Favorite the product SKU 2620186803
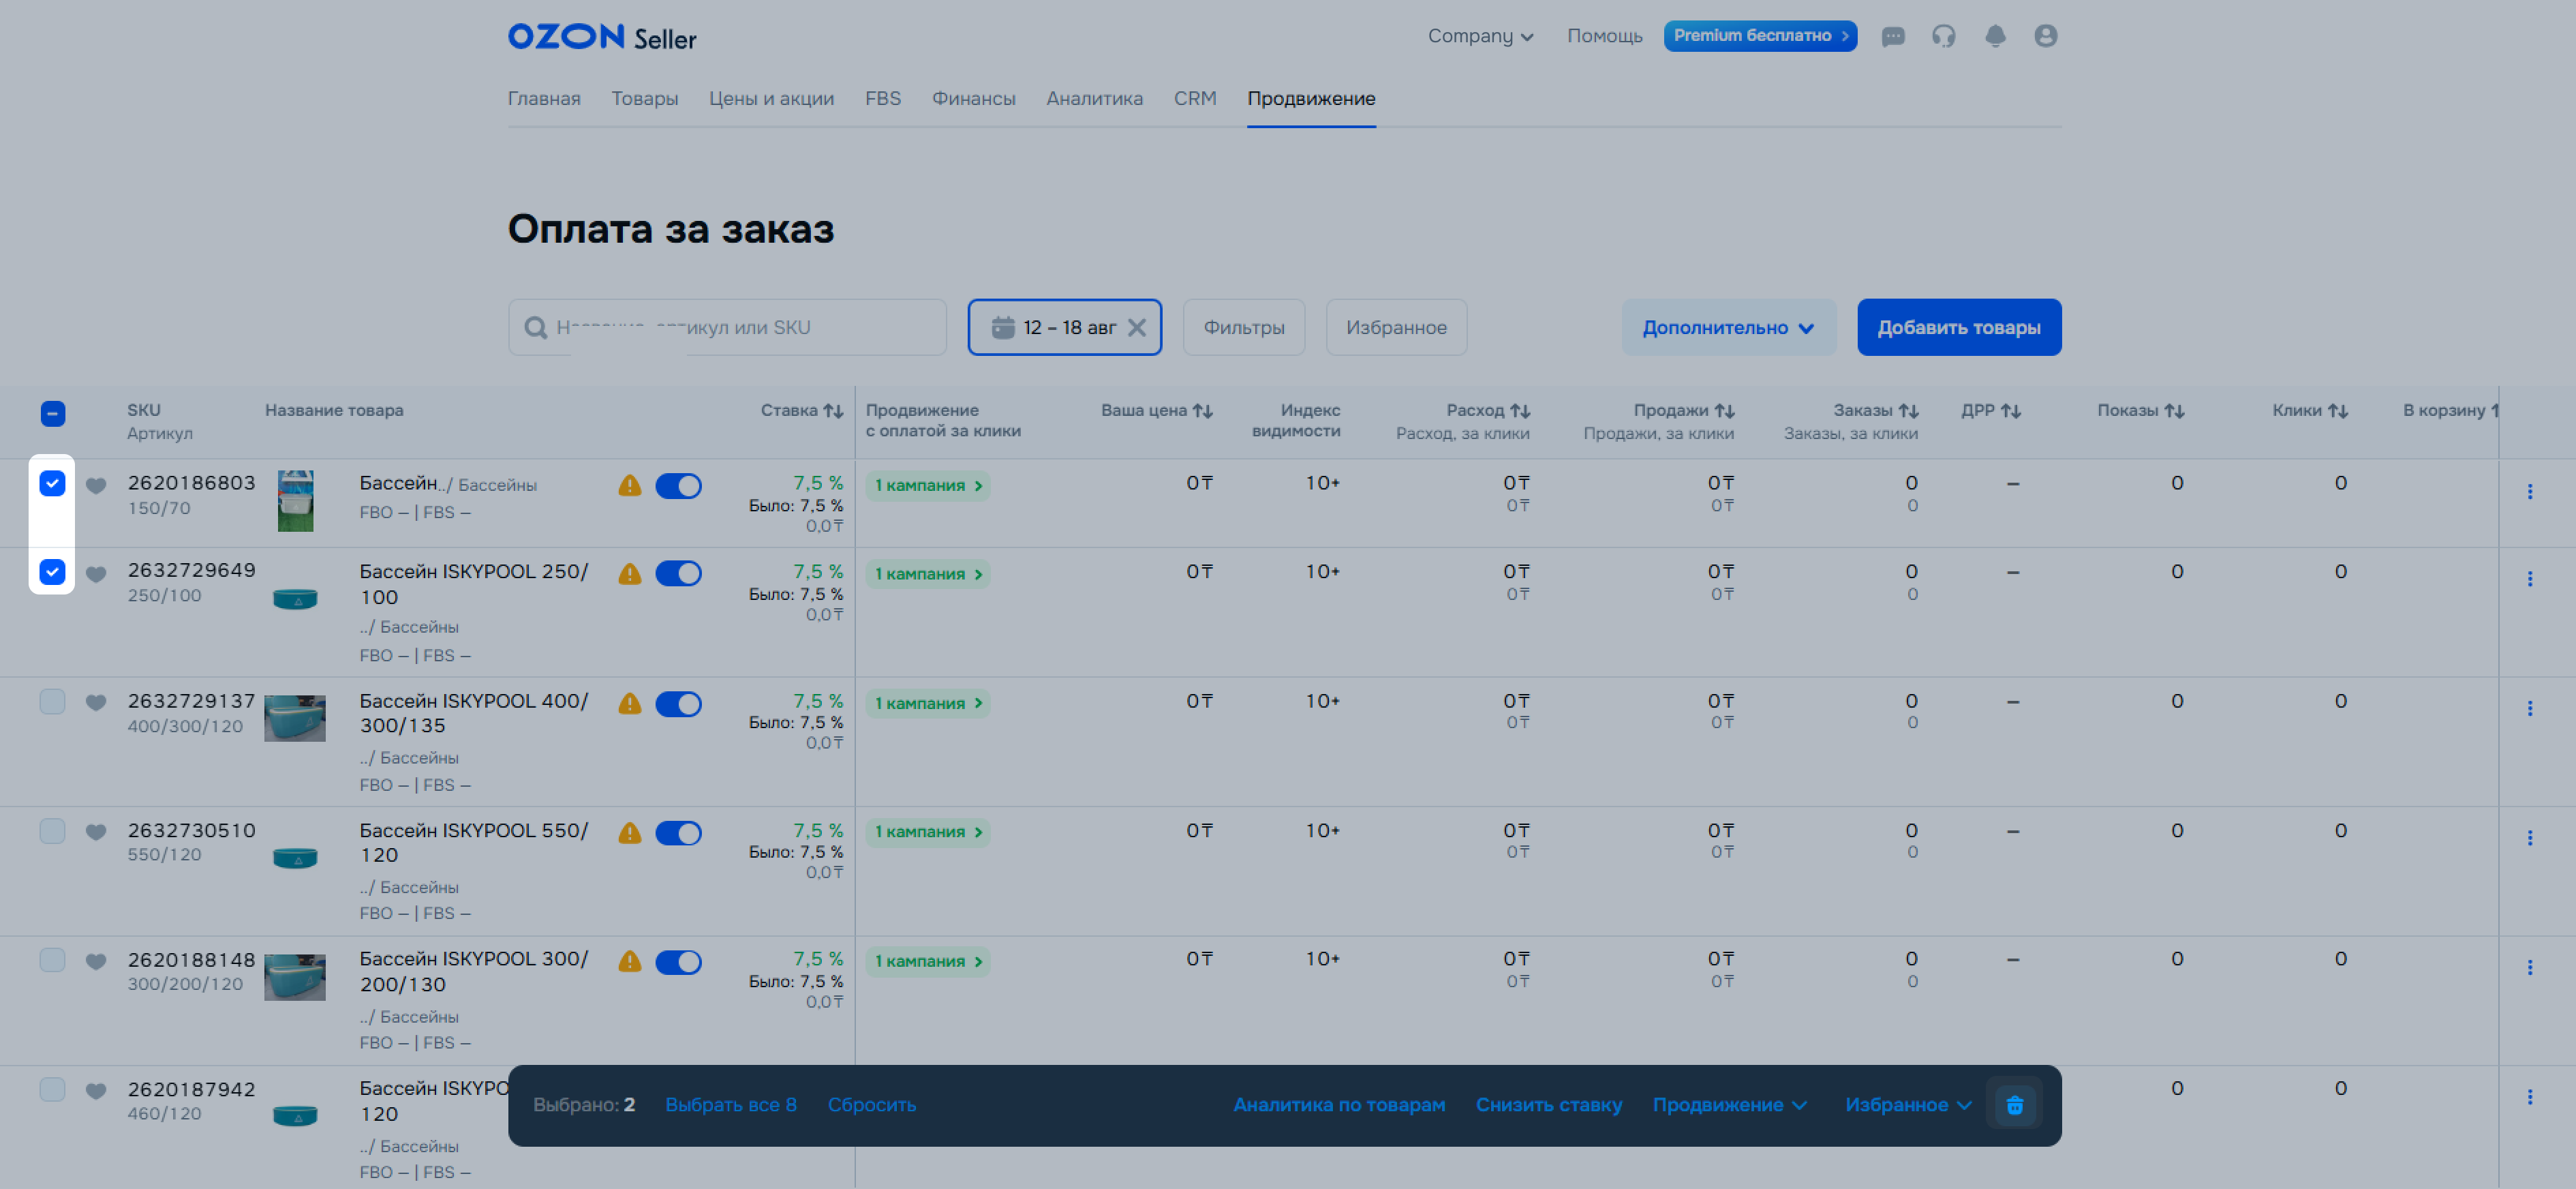The image size is (2576, 1189). tap(96, 485)
